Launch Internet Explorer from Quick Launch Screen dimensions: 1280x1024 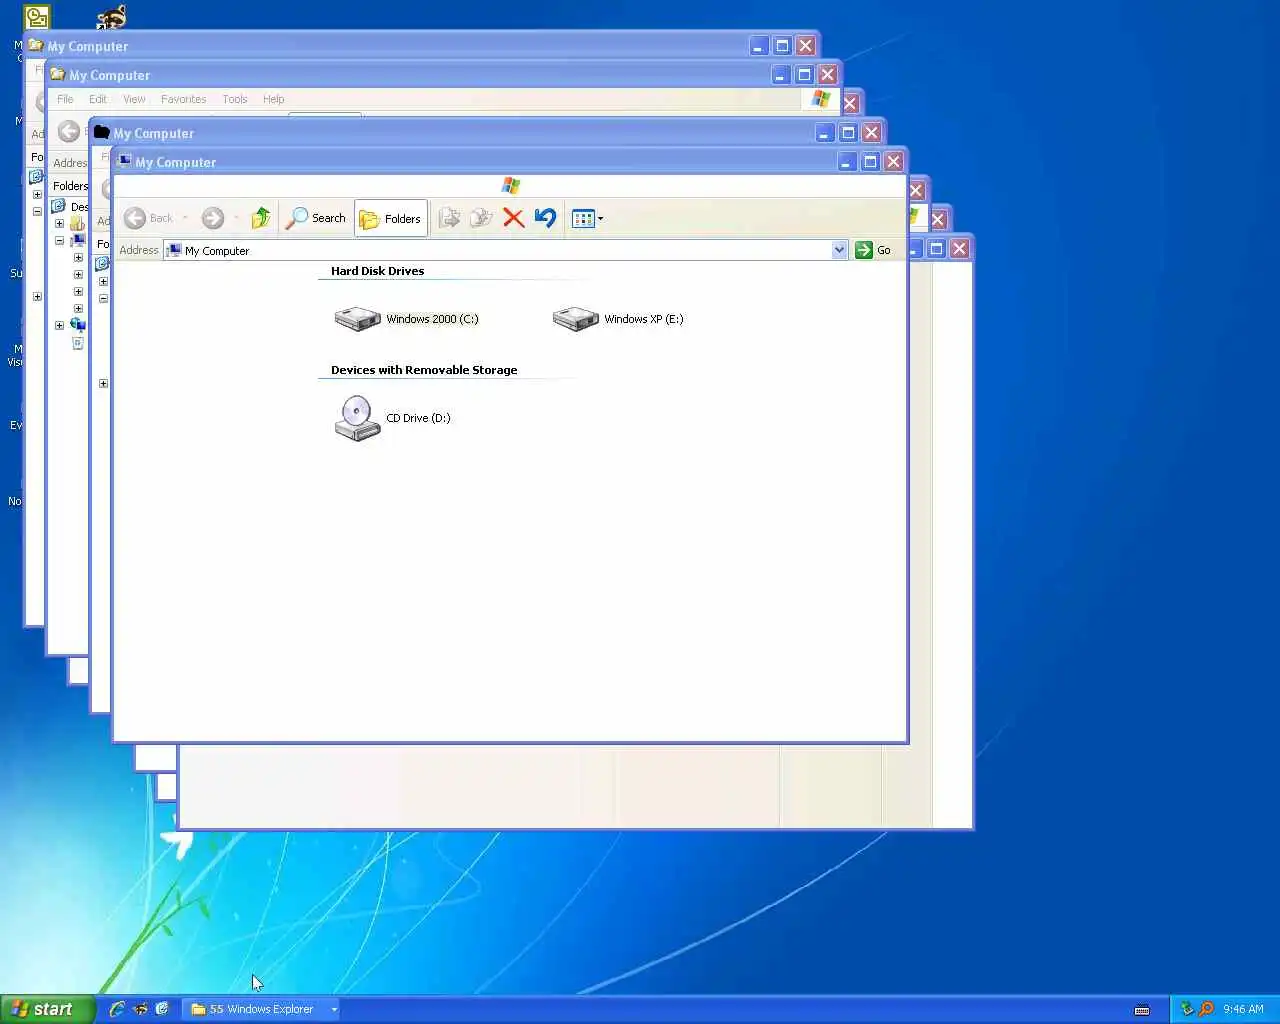(x=117, y=1009)
